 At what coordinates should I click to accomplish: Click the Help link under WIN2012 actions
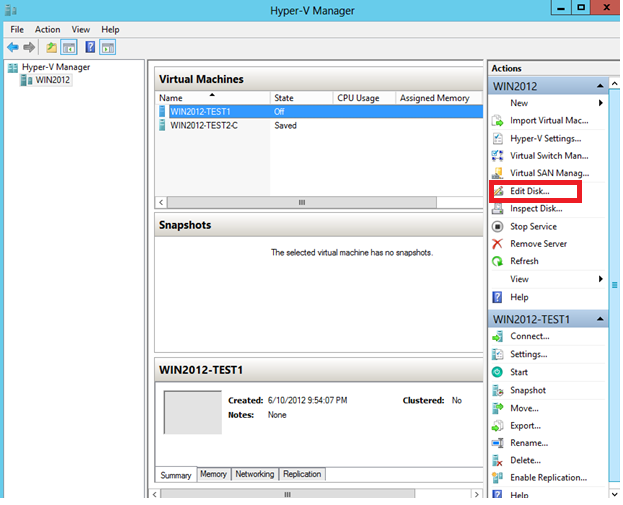point(519,297)
